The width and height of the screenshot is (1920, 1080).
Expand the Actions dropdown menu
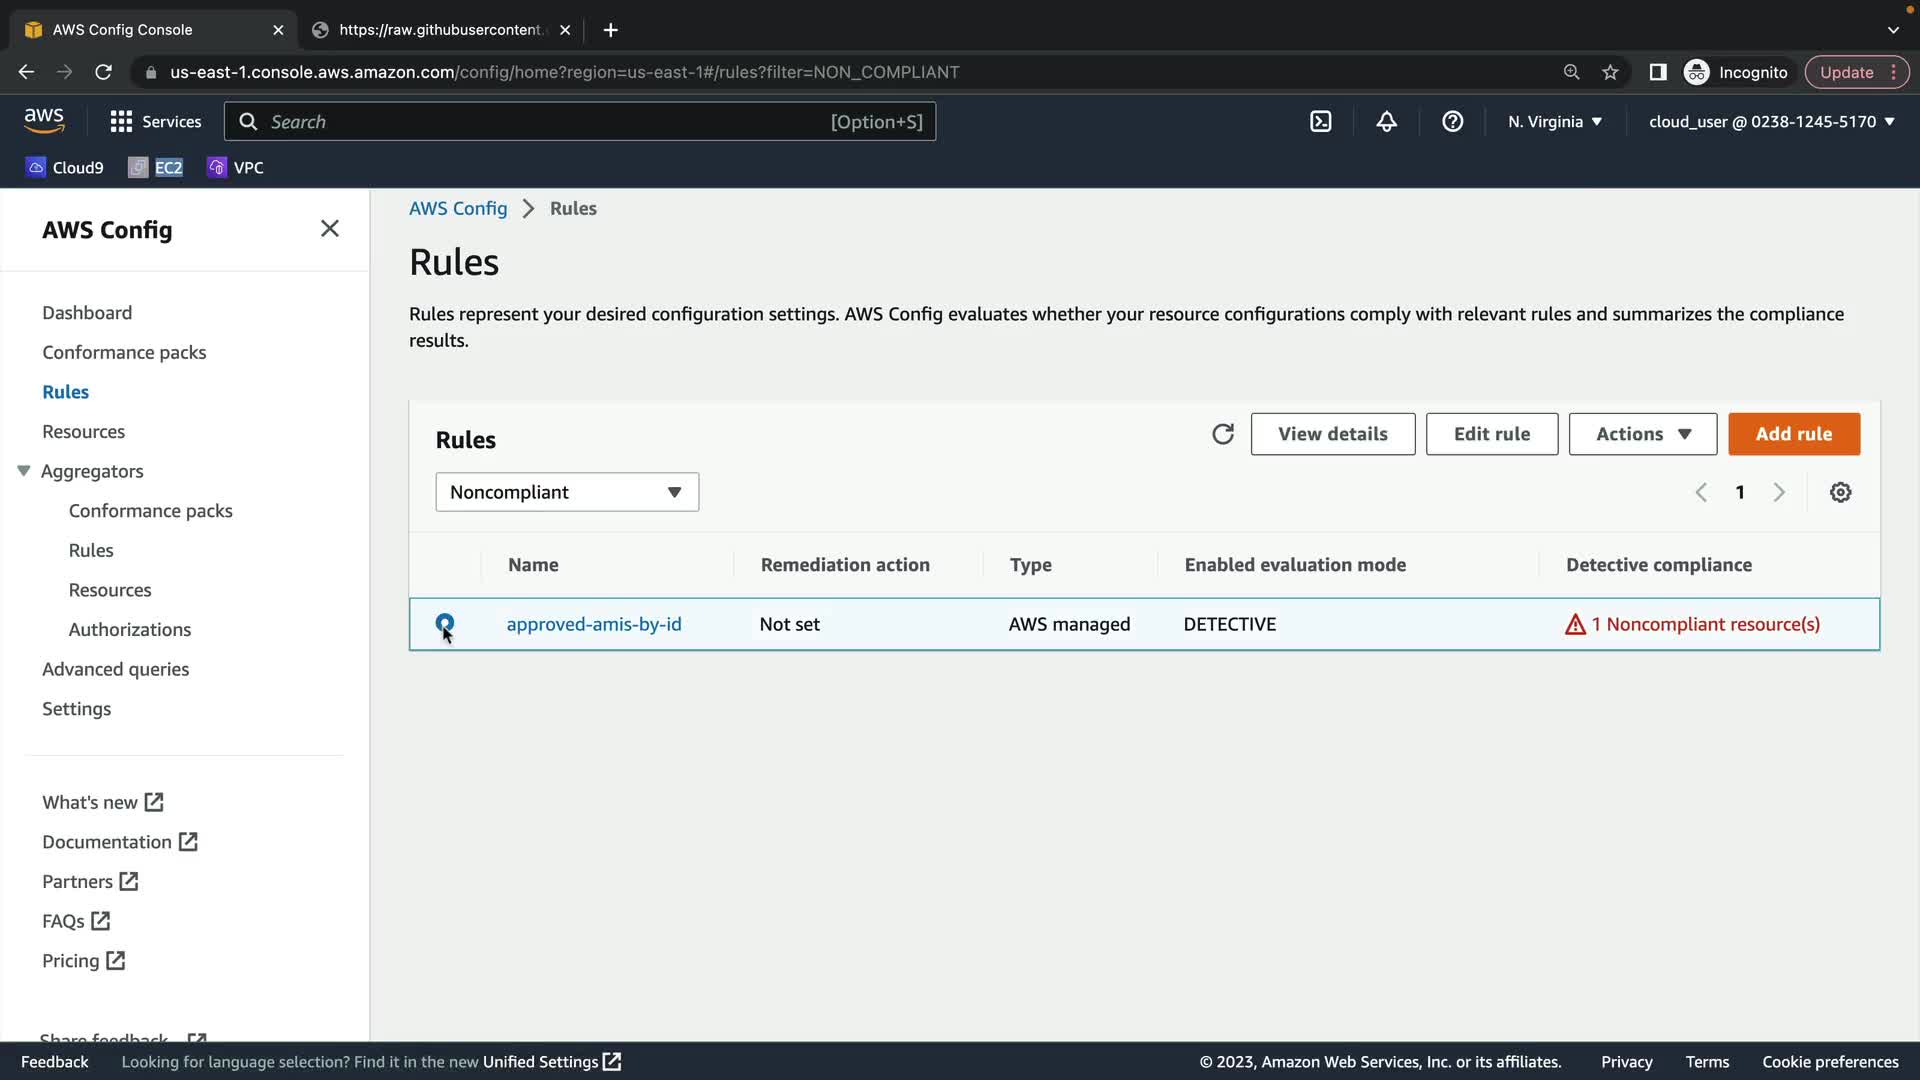(1642, 434)
